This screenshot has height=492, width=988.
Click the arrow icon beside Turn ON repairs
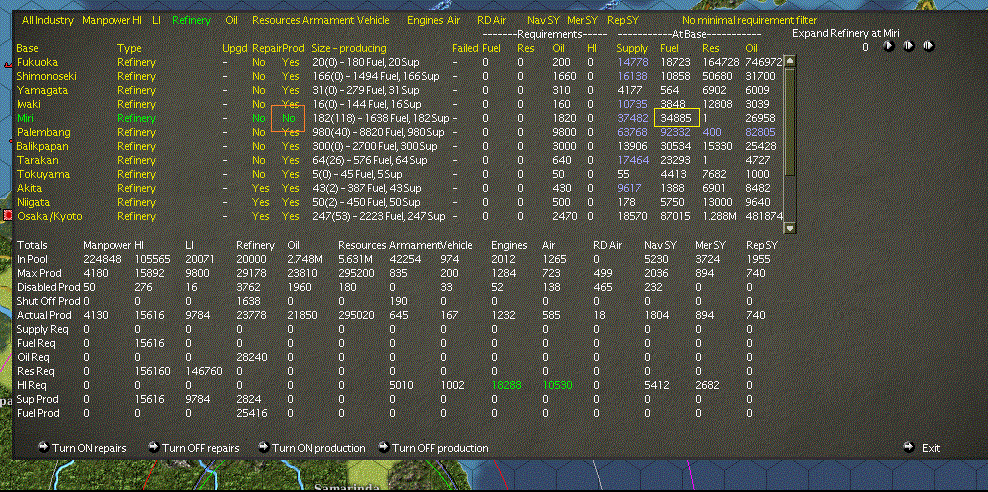(43, 448)
